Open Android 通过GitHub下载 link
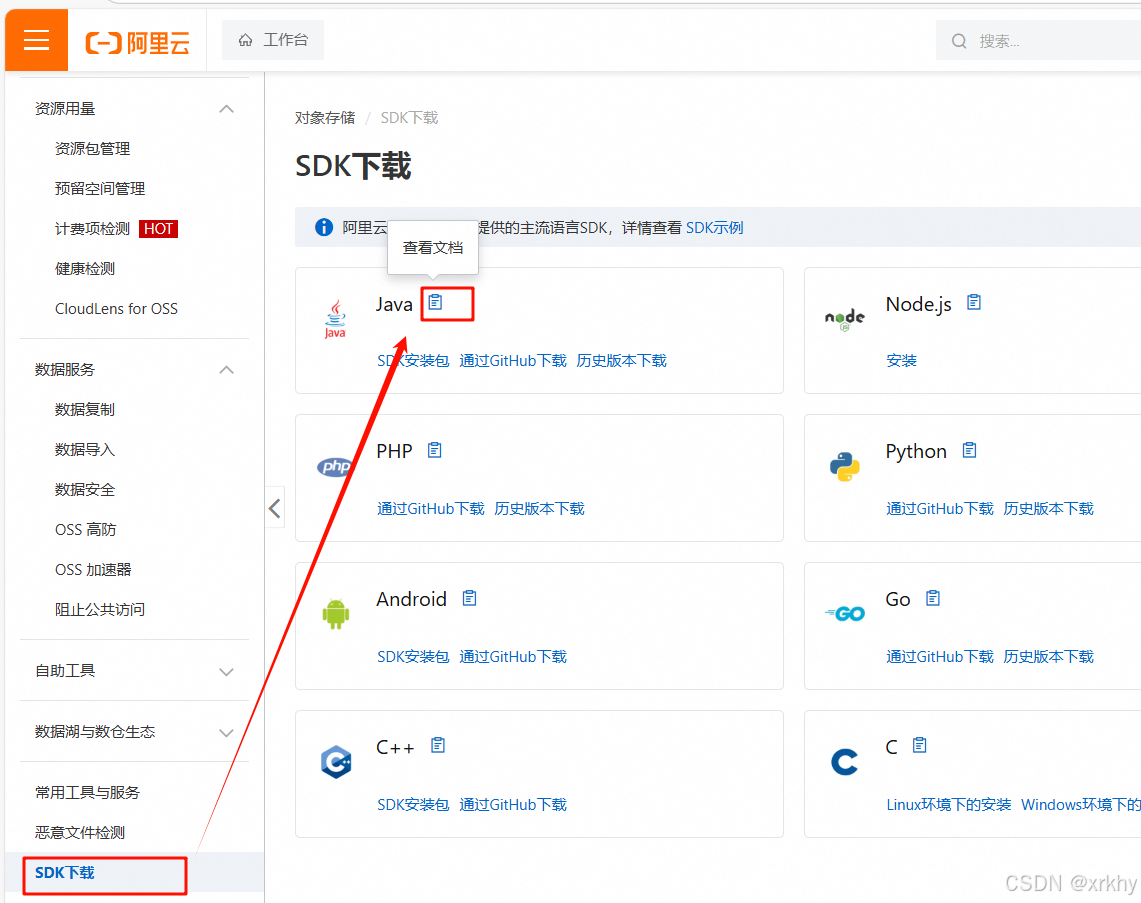1141x903 pixels. [513, 656]
